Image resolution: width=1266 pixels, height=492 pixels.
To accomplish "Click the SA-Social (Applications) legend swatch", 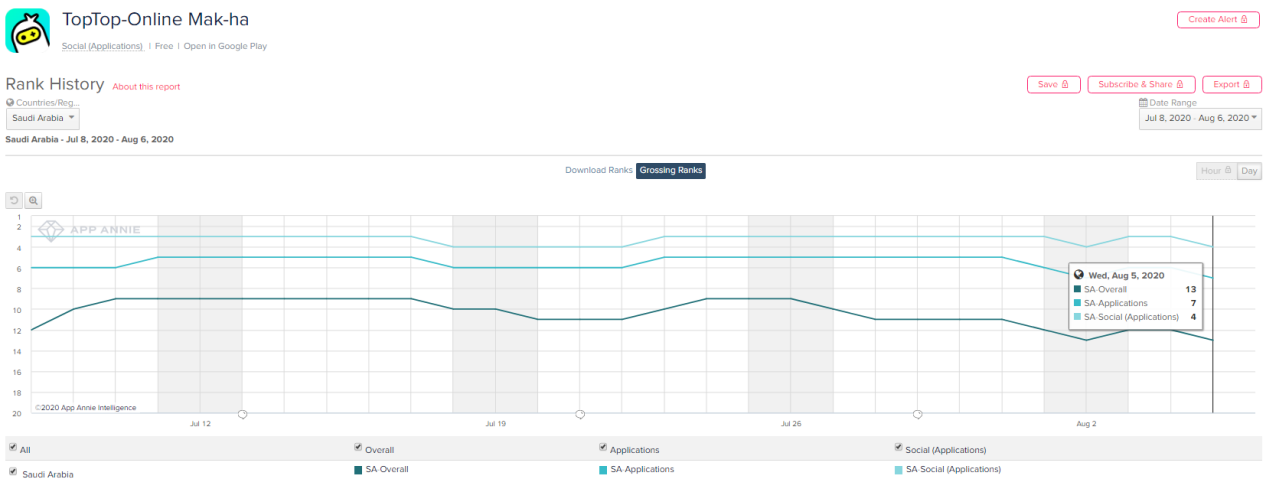I will 898,470.
